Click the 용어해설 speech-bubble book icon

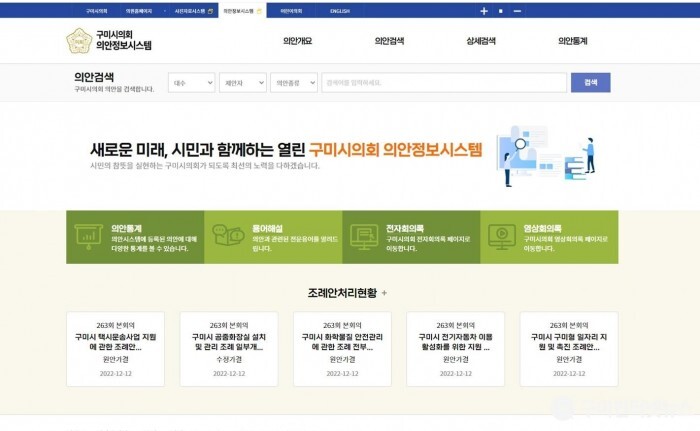[228, 235]
